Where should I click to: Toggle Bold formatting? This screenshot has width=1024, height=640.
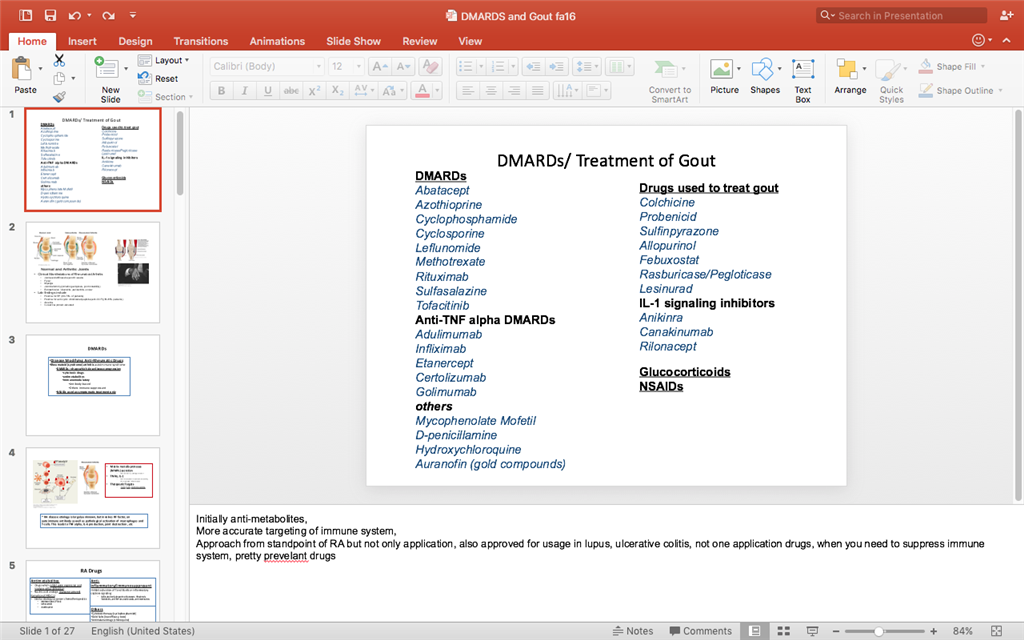coord(221,91)
